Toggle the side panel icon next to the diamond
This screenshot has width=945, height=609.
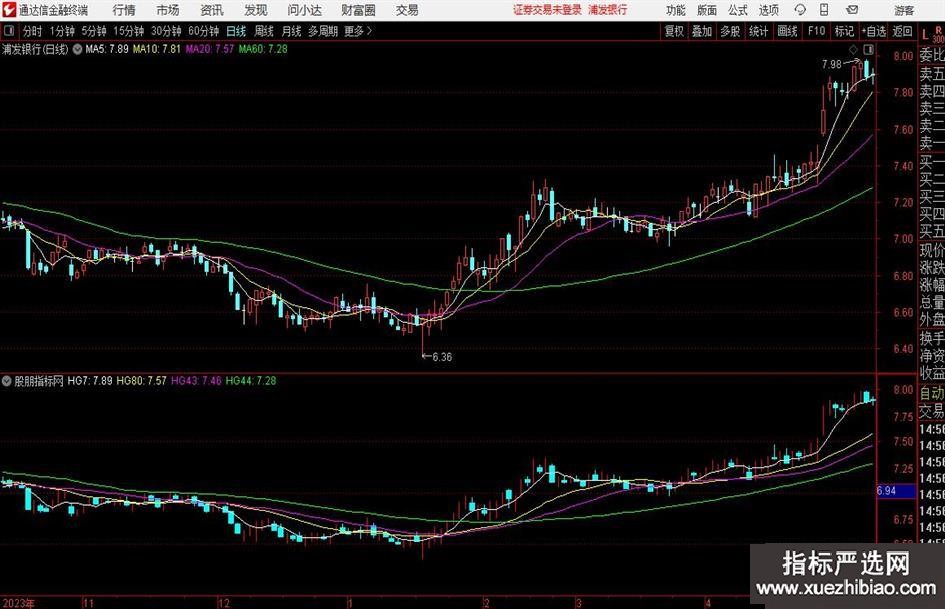(x=868, y=49)
